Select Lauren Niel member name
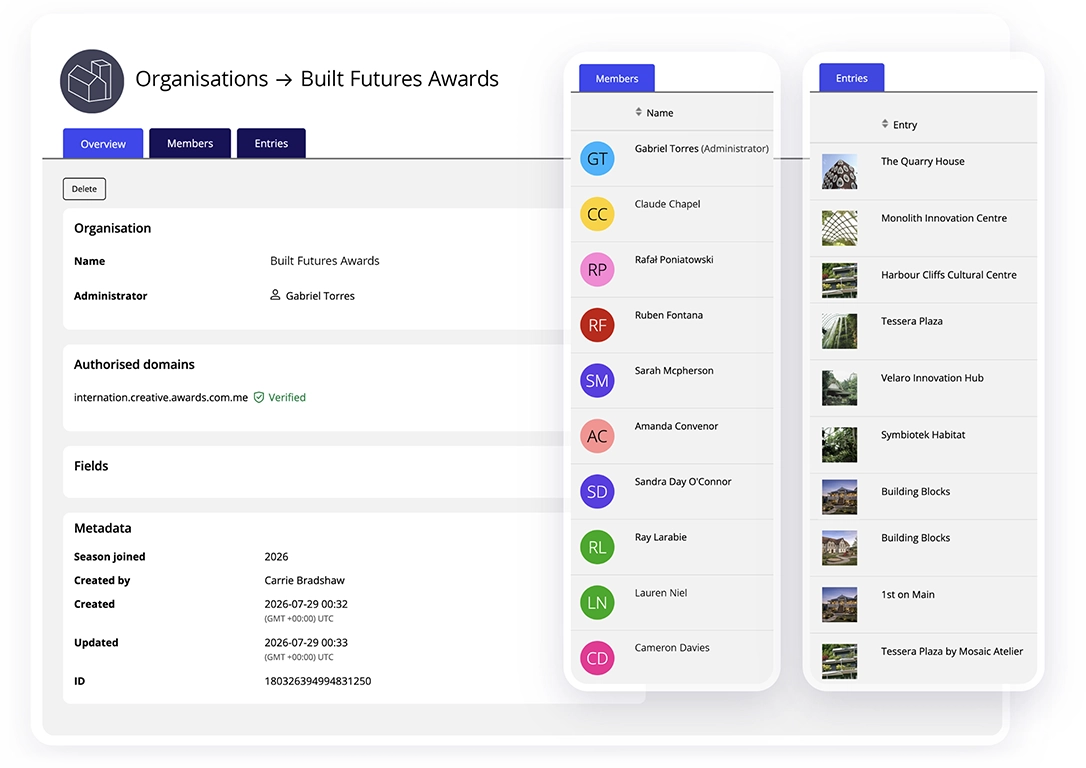 point(661,593)
